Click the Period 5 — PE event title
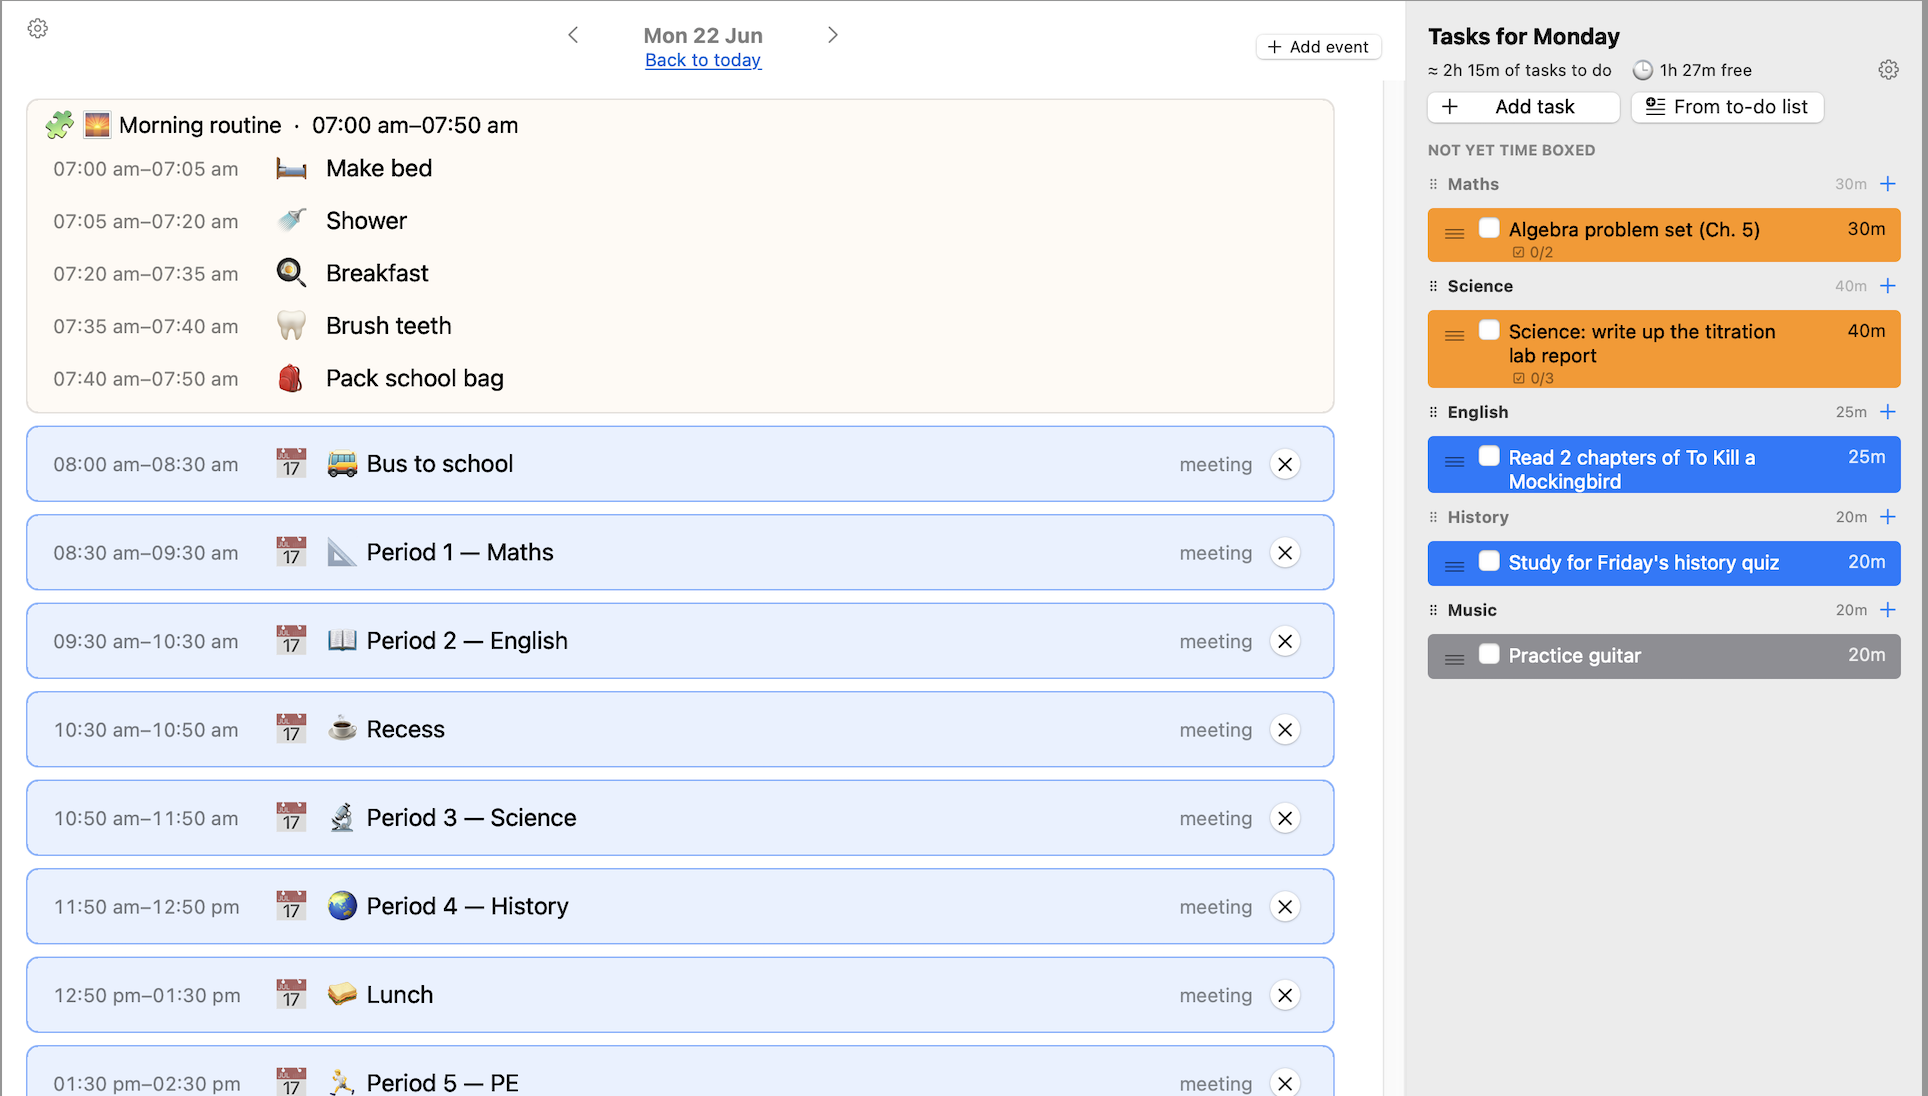 [x=442, y=1083]
